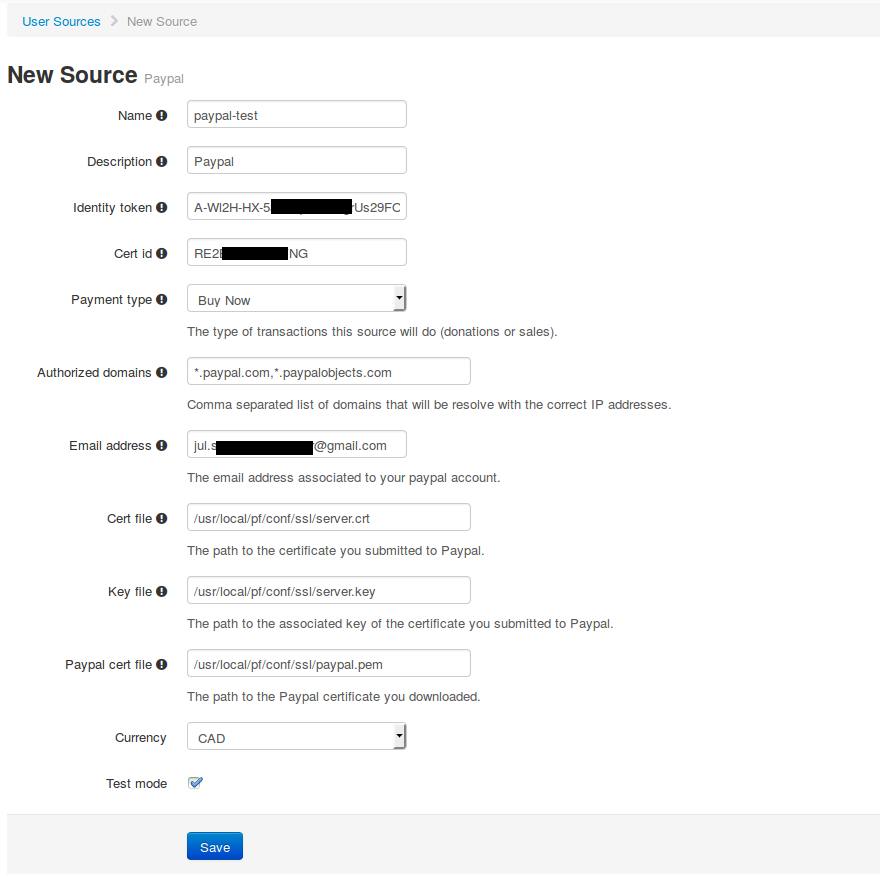Image resolution: width=880 pixels, height=874 pixels.
Task: Click into the Cert id field
Action: 296,252
